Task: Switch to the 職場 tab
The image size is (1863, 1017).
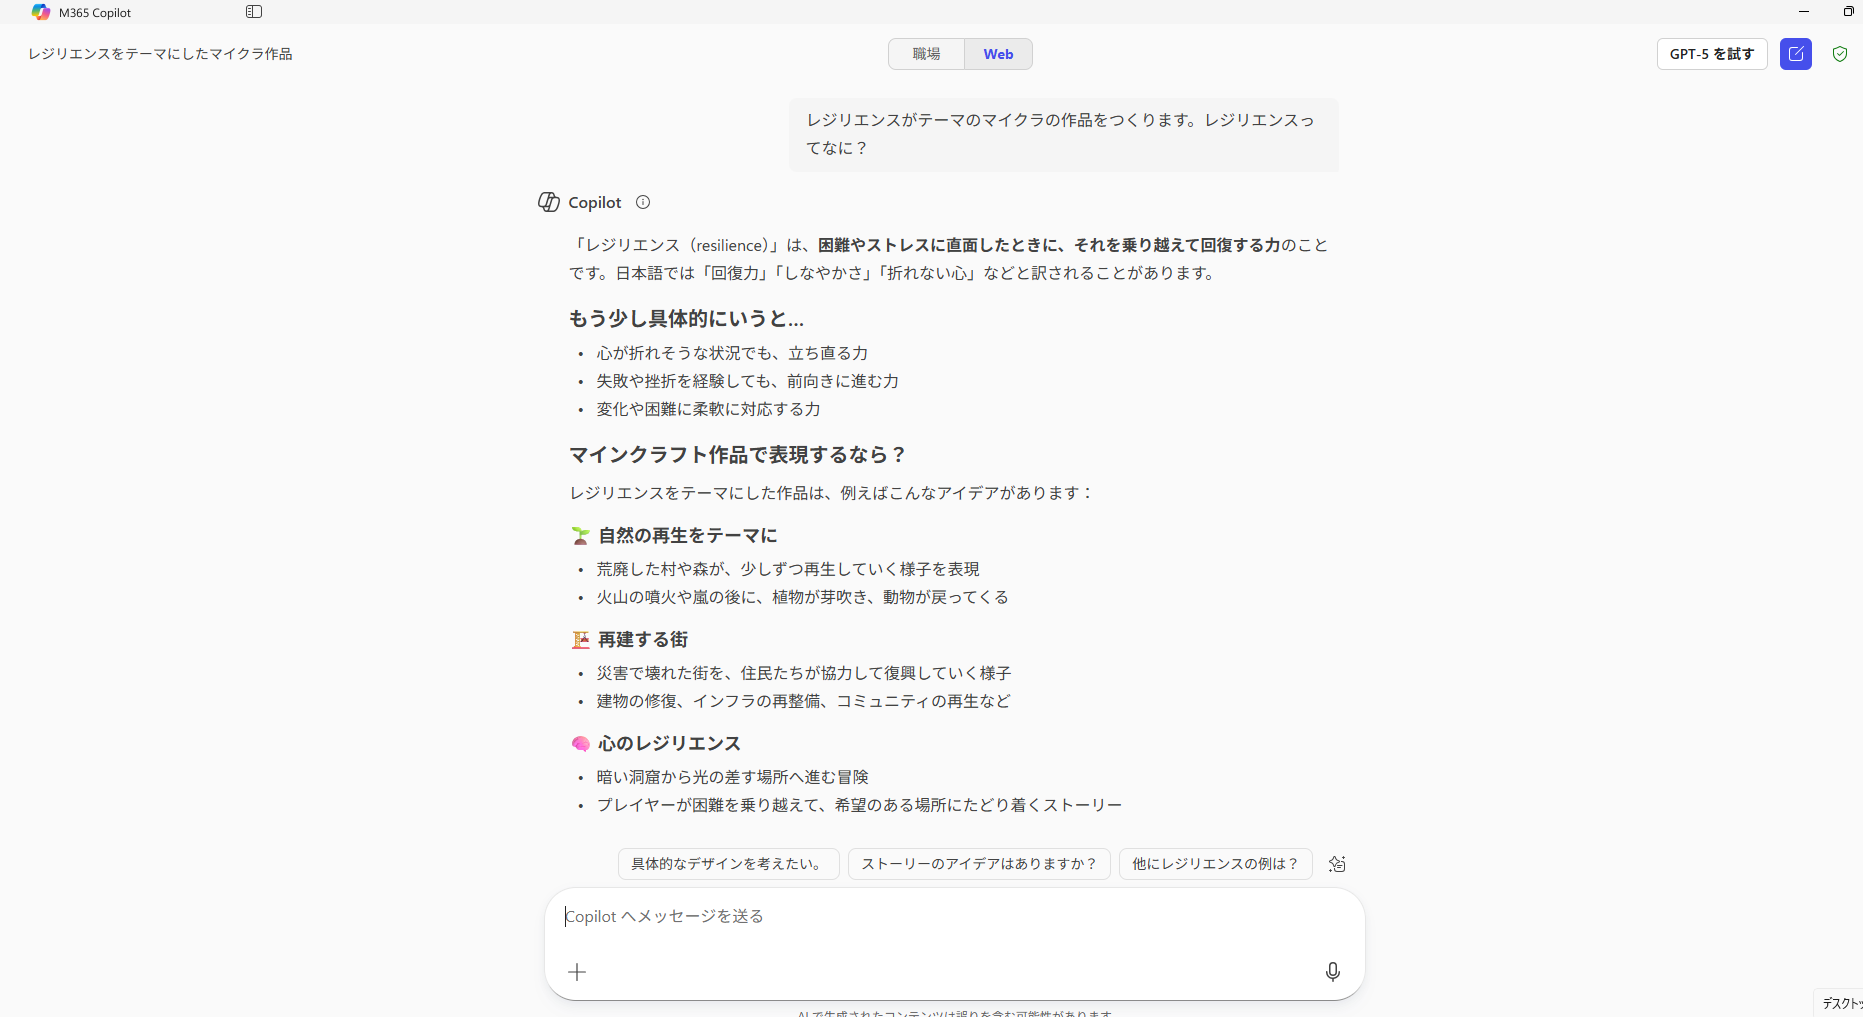Action: tap(927, 54)
